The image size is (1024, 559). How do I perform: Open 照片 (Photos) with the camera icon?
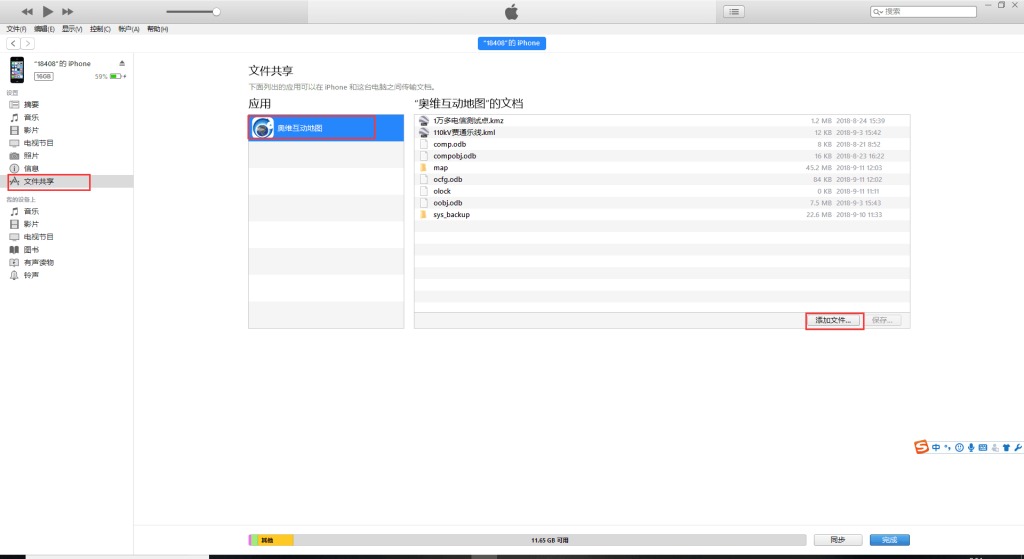[32, 156]
